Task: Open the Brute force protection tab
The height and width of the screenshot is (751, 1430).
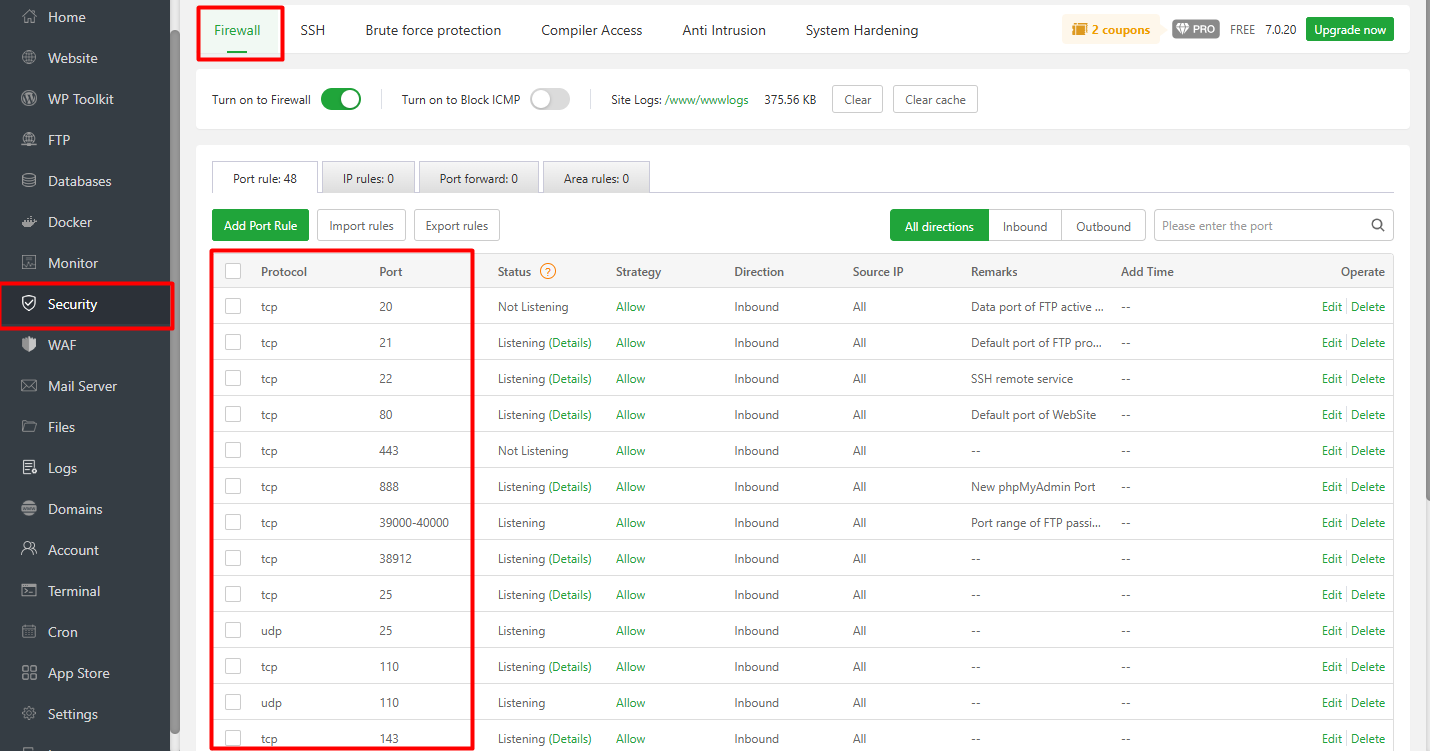Action: click(432, 30)
